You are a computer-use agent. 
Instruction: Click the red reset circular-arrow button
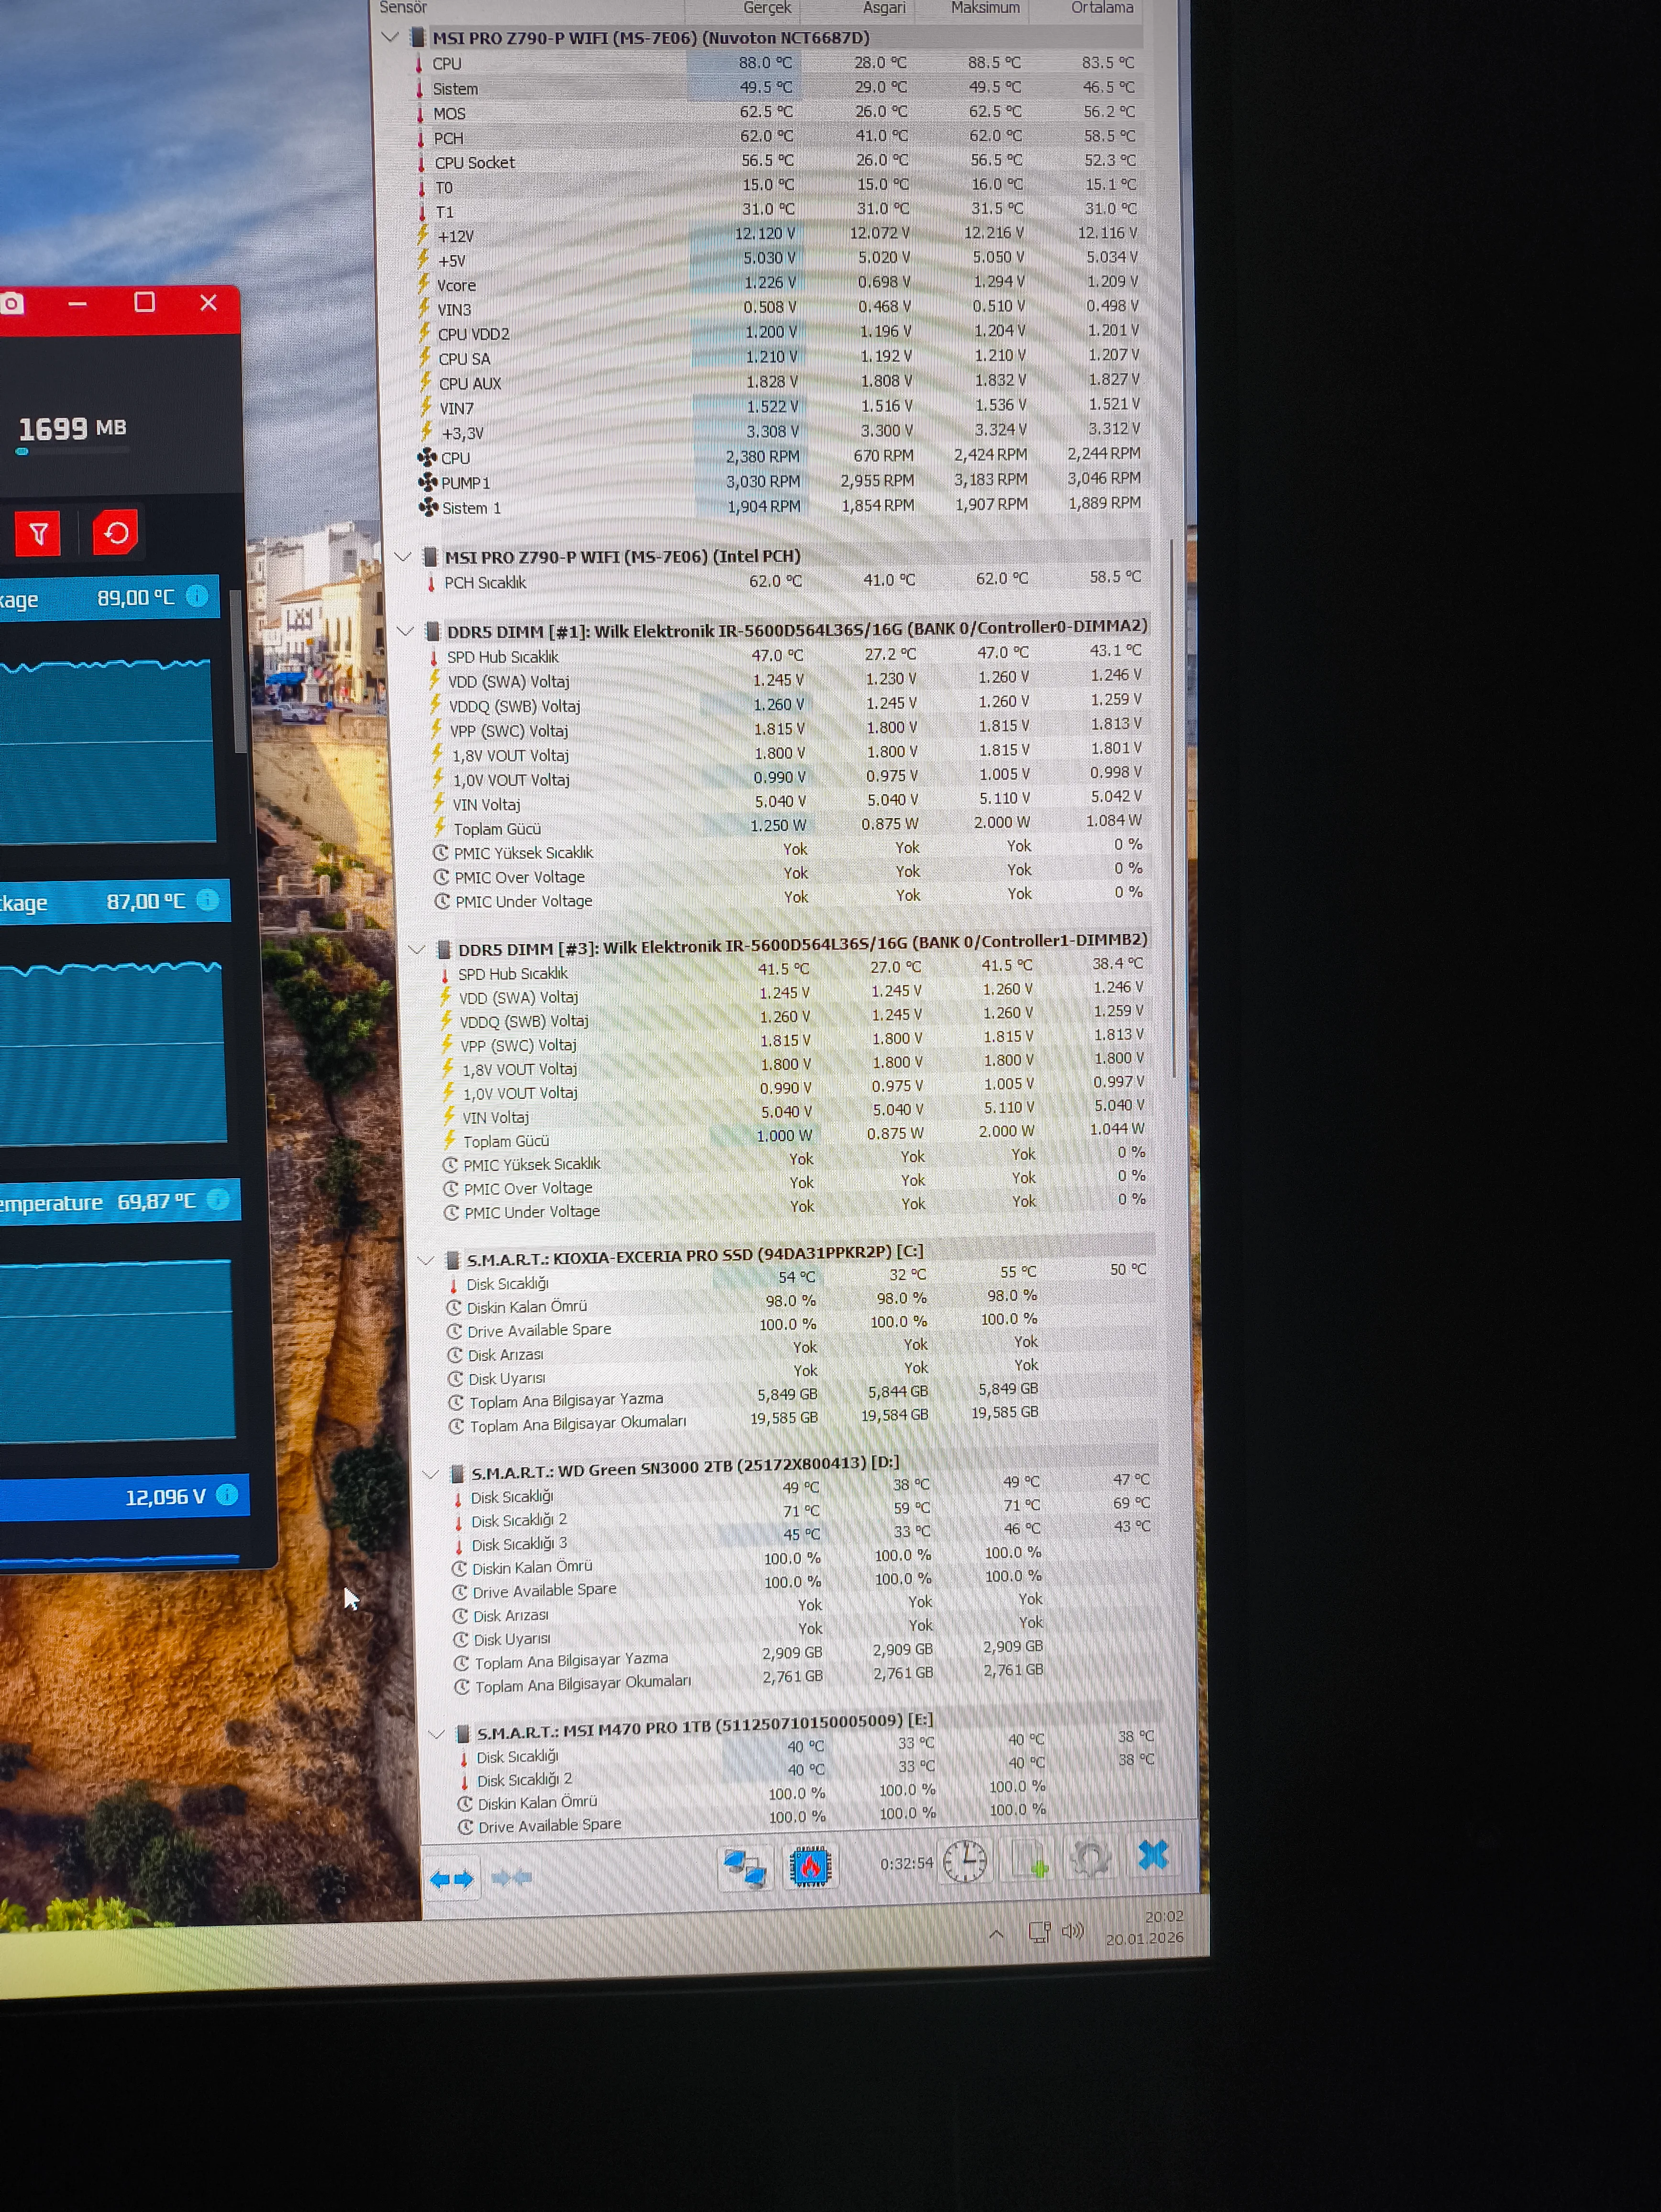pyautogui.click(x=116, y=532)
